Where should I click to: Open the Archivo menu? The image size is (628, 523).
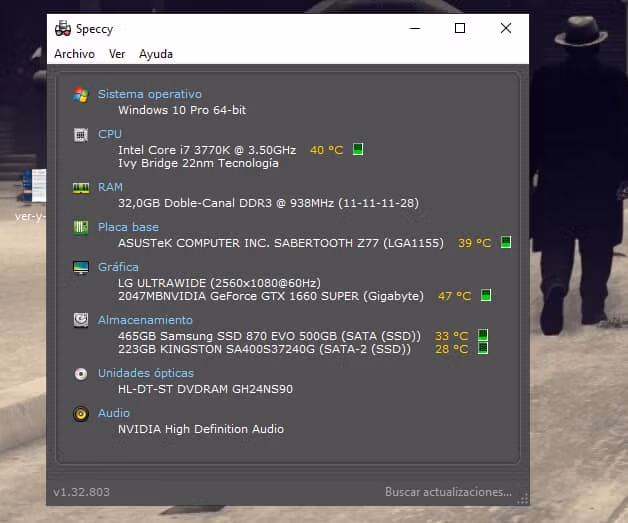74,54
